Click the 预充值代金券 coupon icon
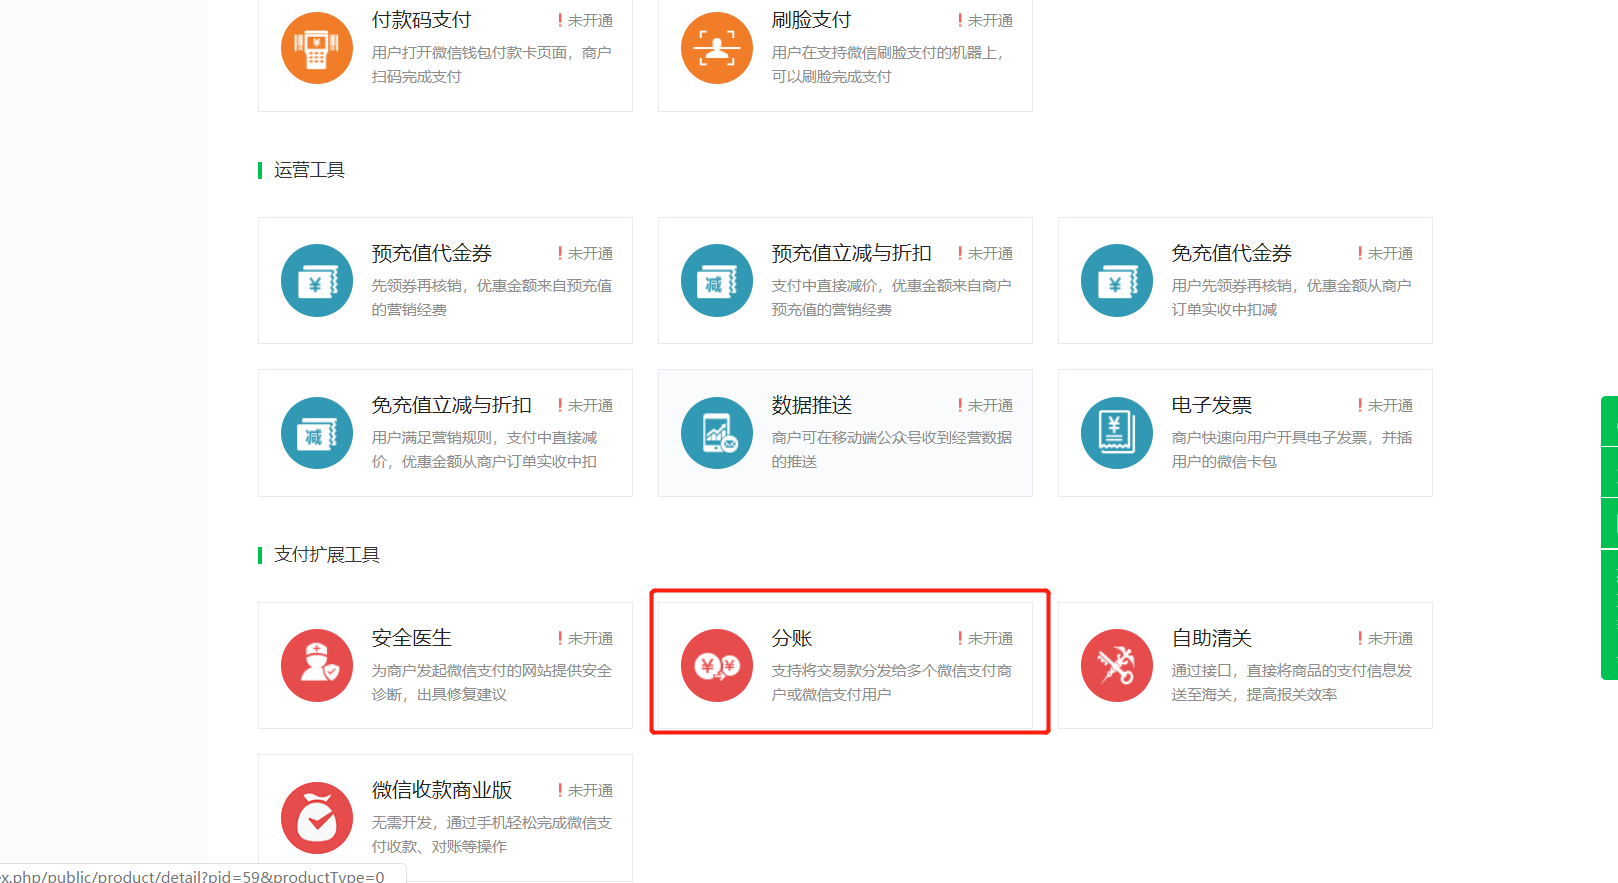 pos(317,281)
